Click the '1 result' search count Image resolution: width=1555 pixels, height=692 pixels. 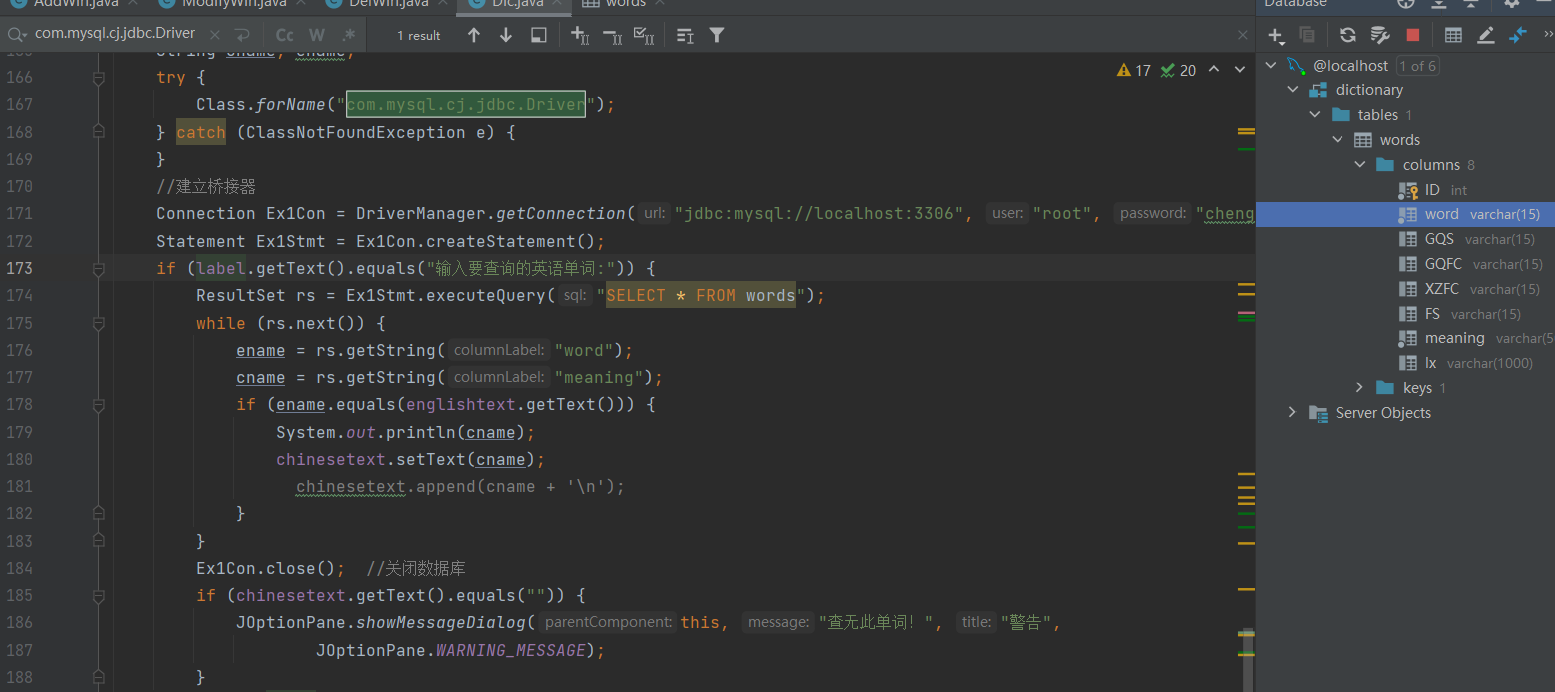418,36
